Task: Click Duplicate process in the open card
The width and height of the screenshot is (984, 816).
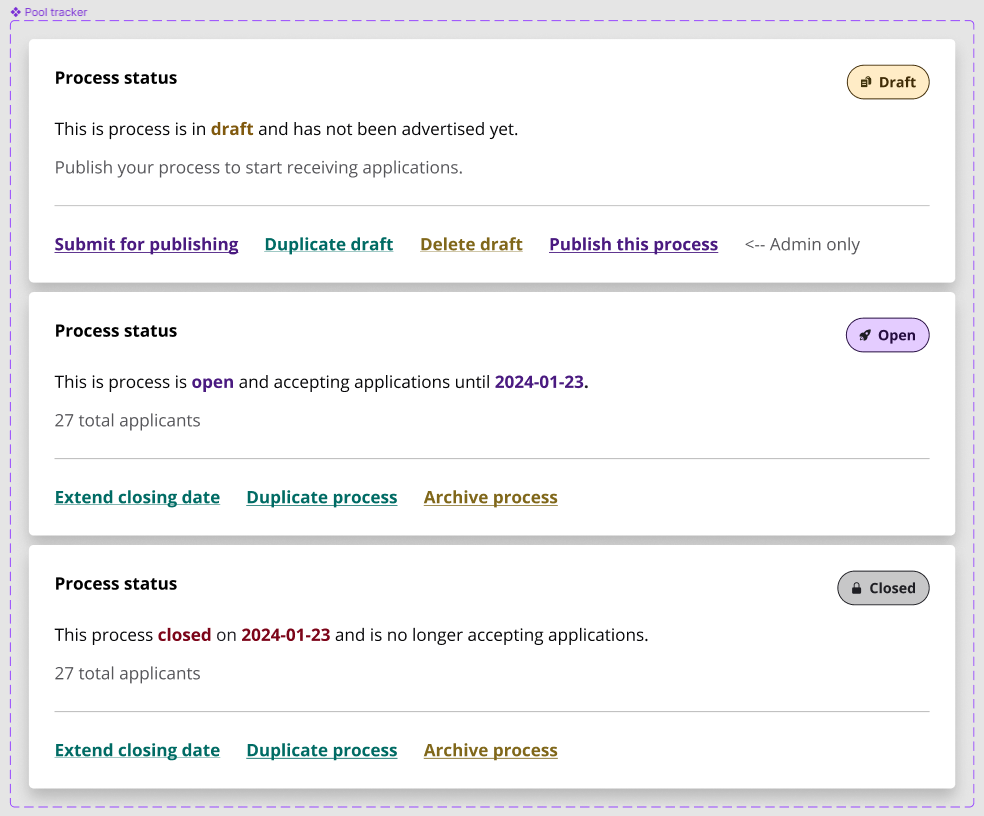Action: pyautogui.click(x=321, y=497)
